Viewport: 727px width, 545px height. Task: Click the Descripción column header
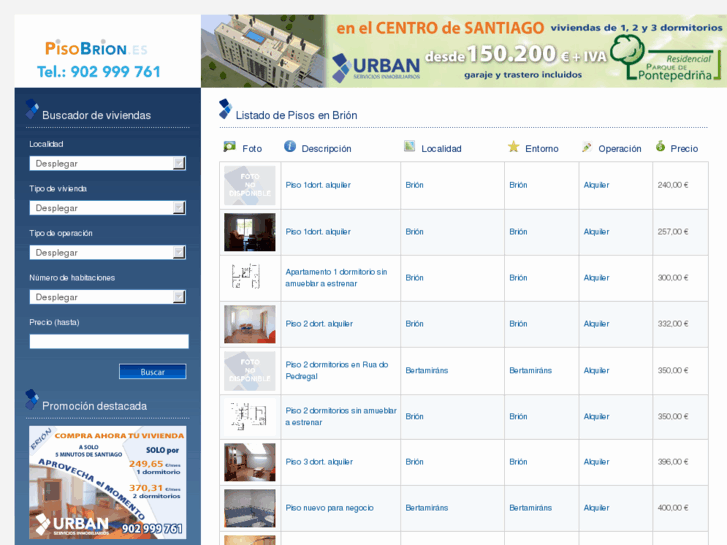[x=326, y=148]
